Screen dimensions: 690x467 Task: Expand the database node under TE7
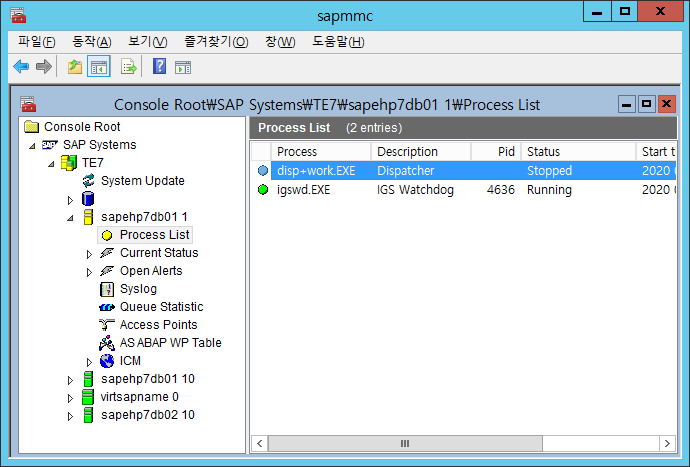pos(70,200)
